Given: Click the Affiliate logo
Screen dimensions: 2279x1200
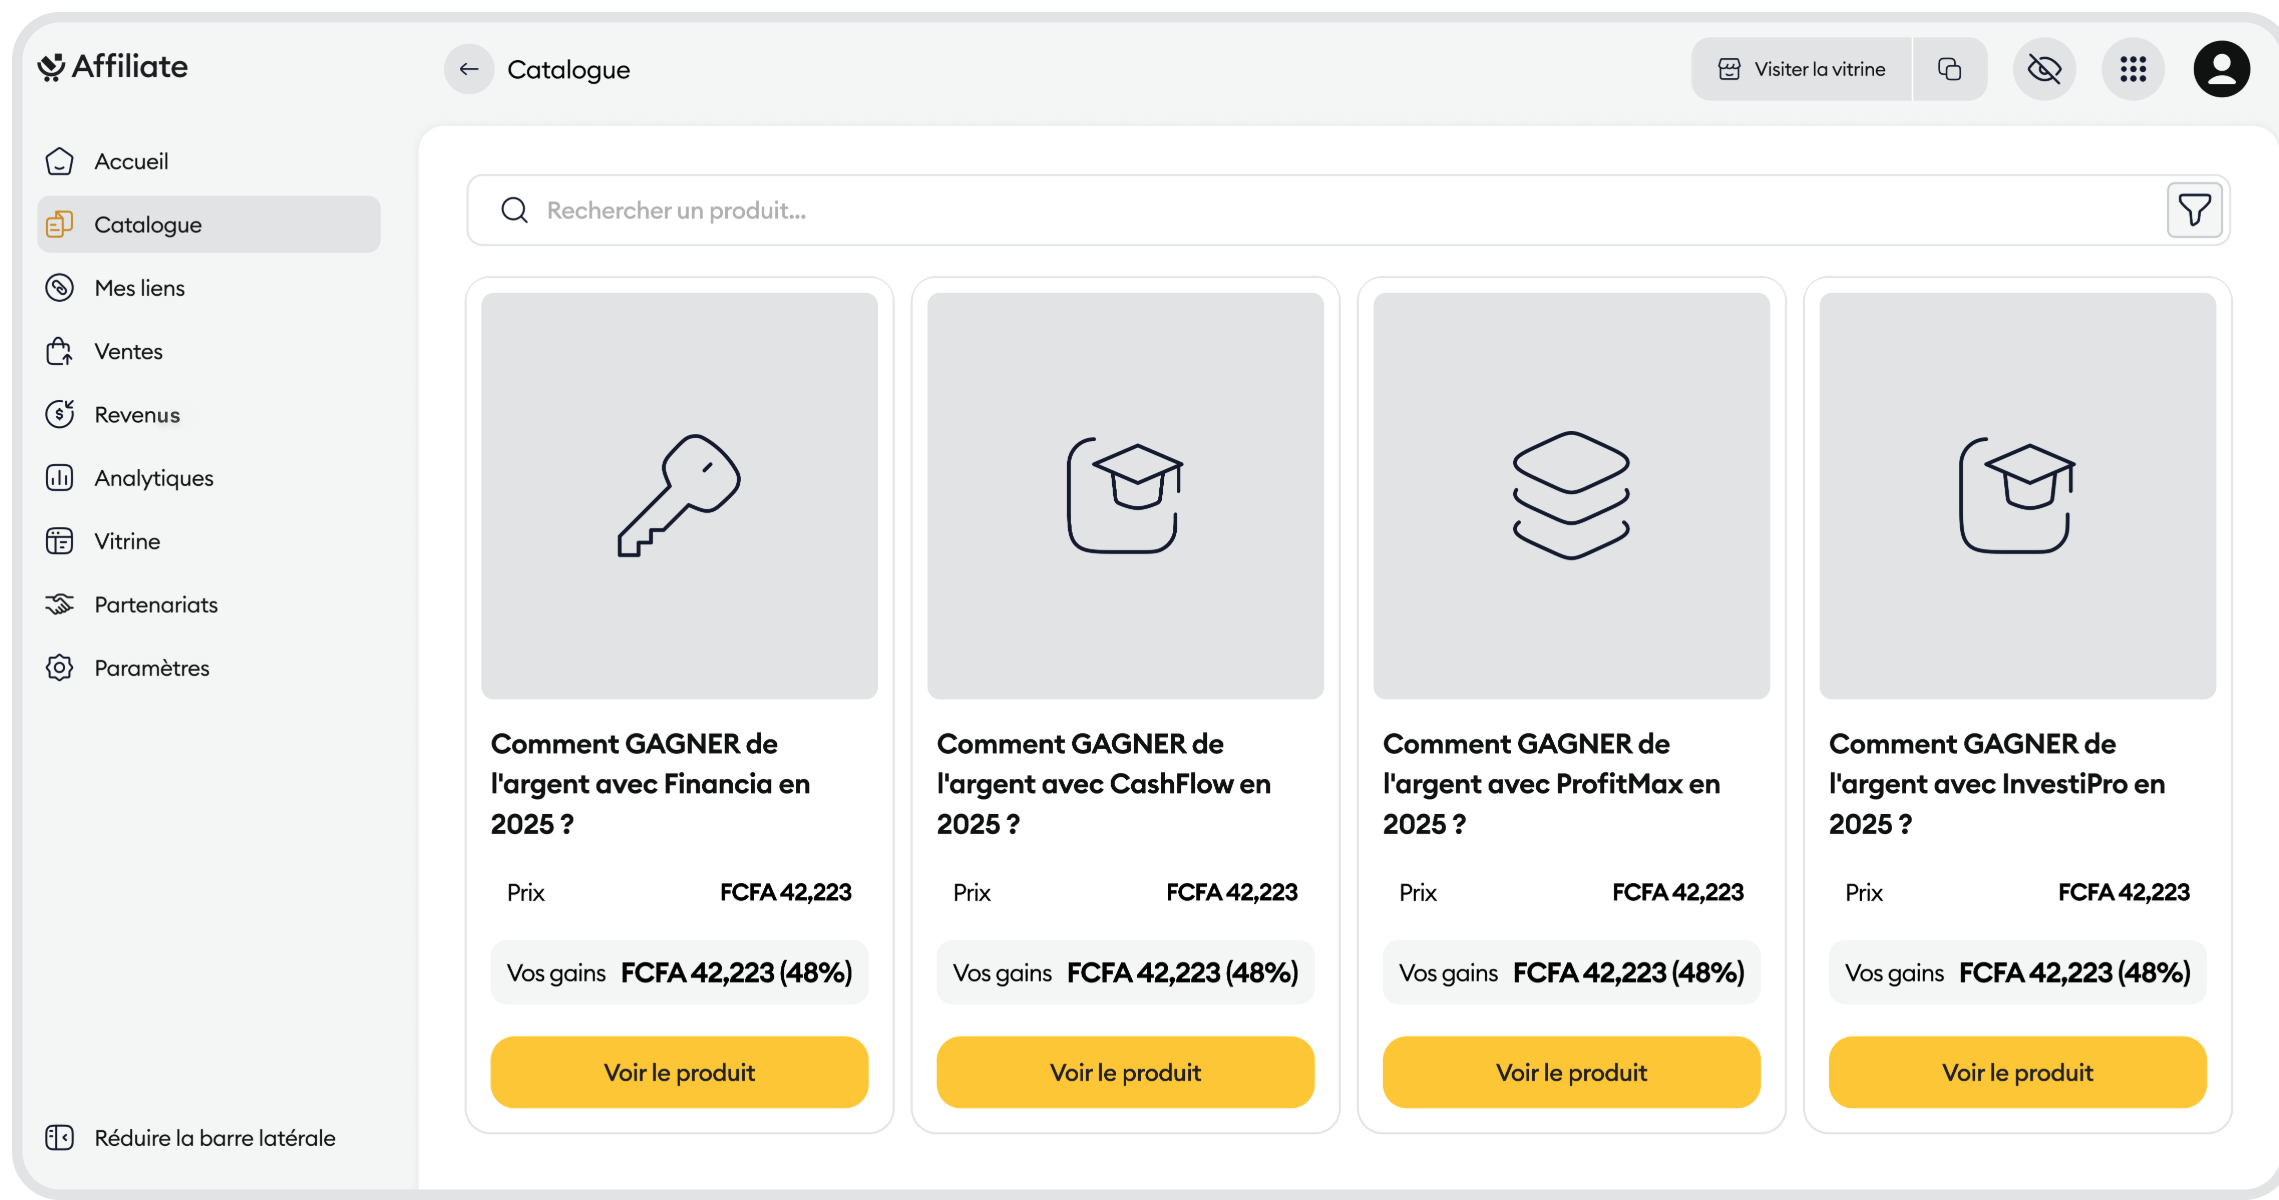Looking at the screenshot, I should click(113, 67).
